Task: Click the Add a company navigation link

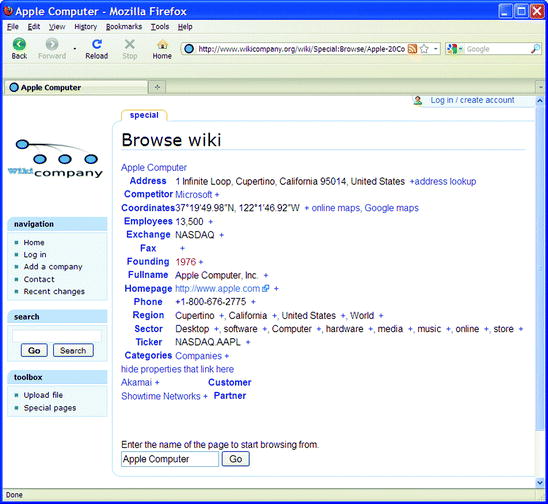Action: pyautogui.click(x=53, y=267)
